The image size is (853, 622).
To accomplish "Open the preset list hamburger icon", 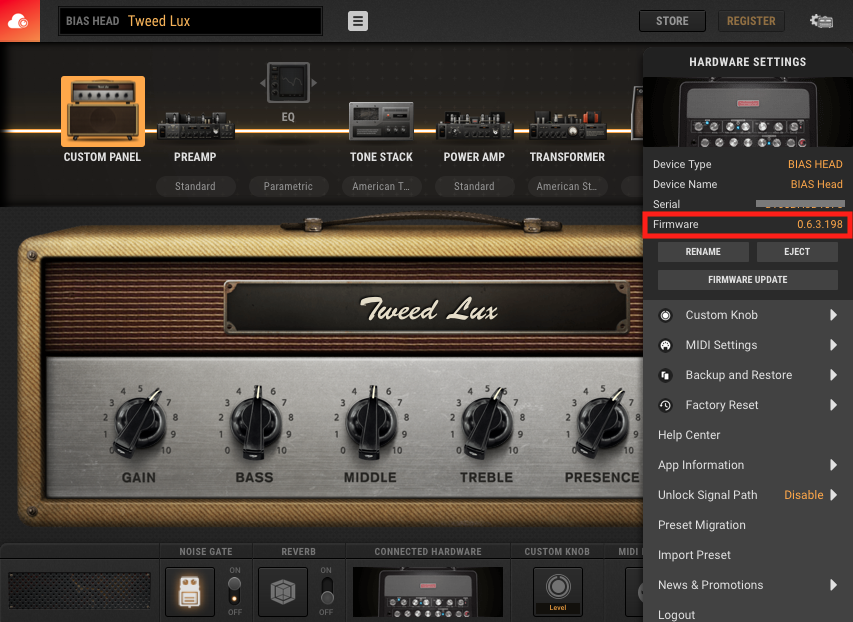I will click(358, 21).
